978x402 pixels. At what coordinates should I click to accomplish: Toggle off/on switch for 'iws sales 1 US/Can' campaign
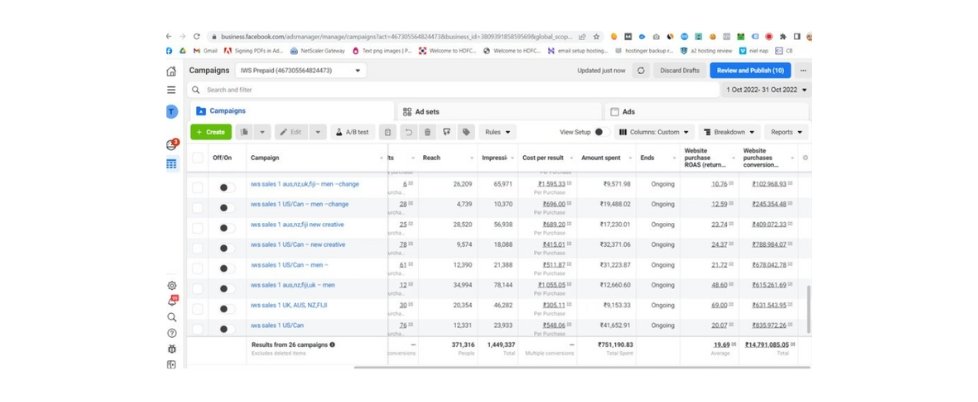pos(224,328)
